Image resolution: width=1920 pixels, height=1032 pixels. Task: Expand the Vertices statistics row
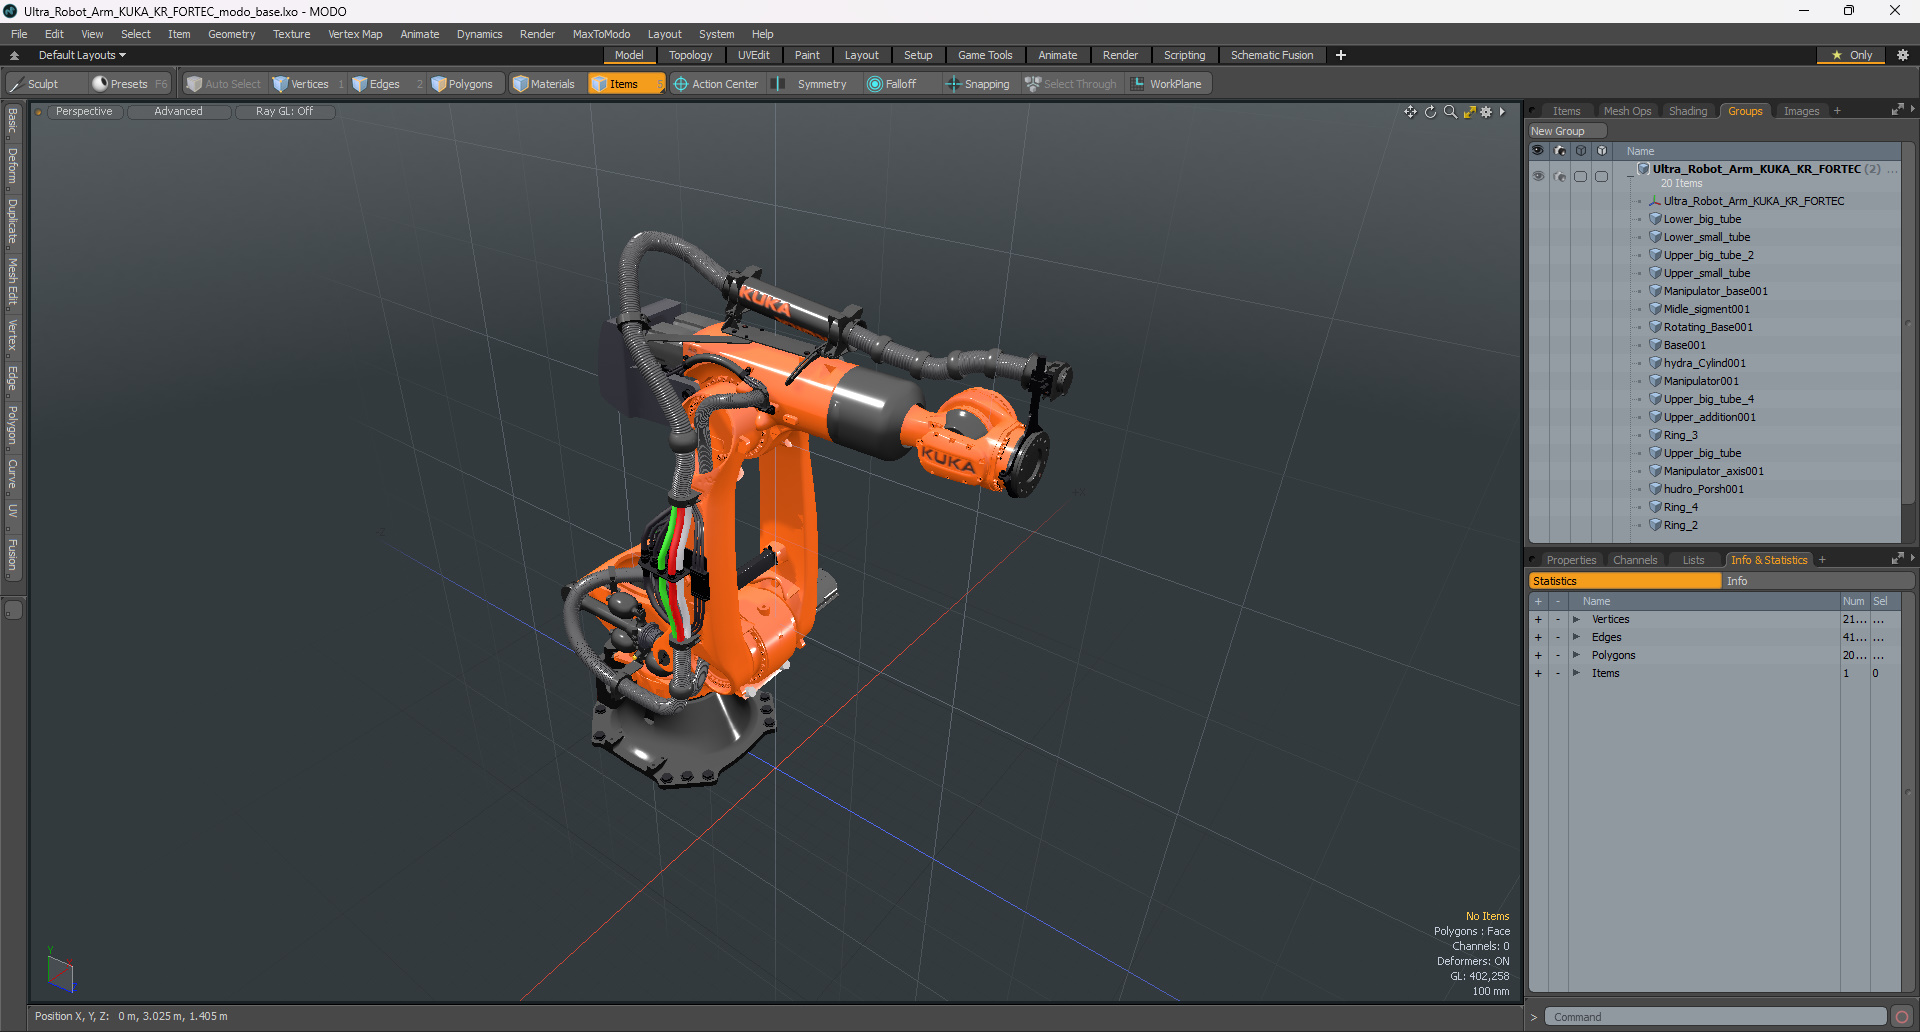(1576, 619)
